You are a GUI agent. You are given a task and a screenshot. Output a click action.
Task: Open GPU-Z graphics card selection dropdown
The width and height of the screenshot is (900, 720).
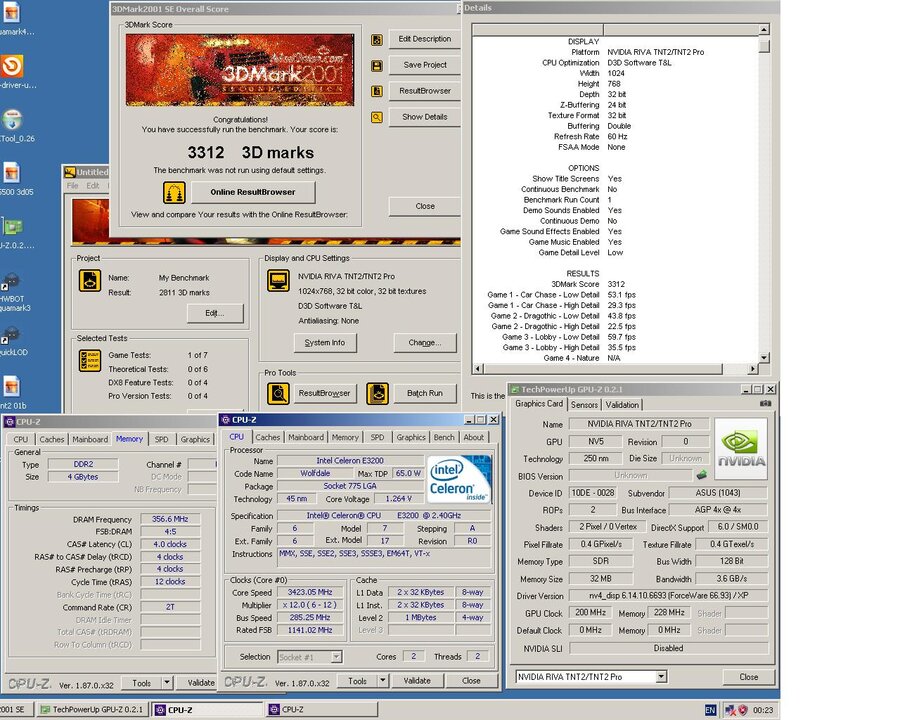pos(661,676)
